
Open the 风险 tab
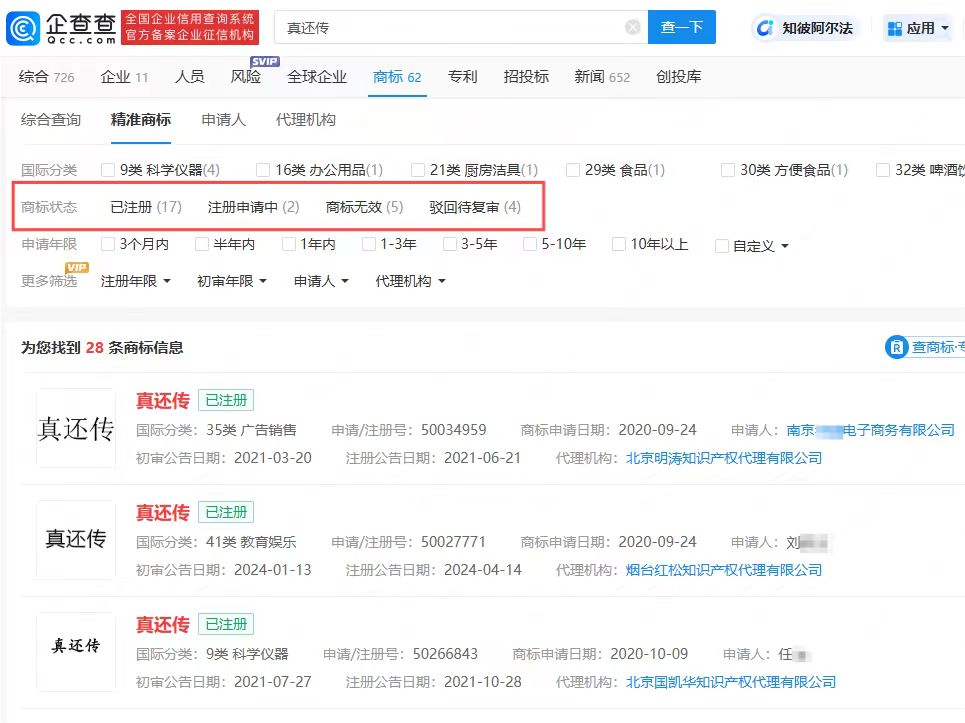(x=246, y=77)
